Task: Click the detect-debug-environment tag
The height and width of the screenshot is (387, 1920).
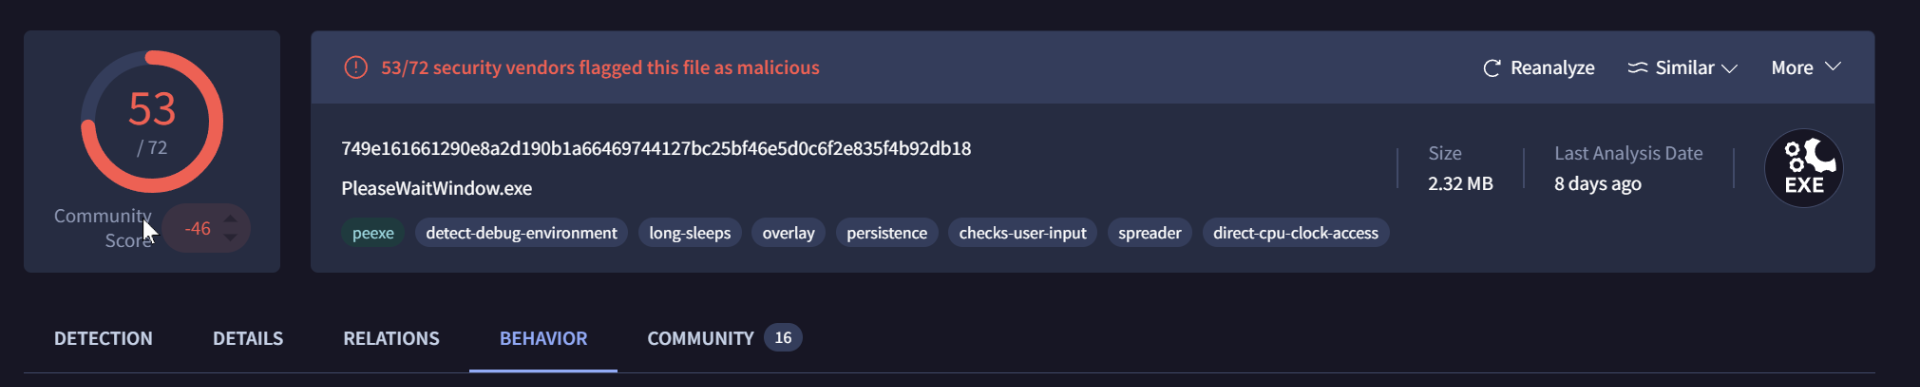Action: [x=521, y=233]
